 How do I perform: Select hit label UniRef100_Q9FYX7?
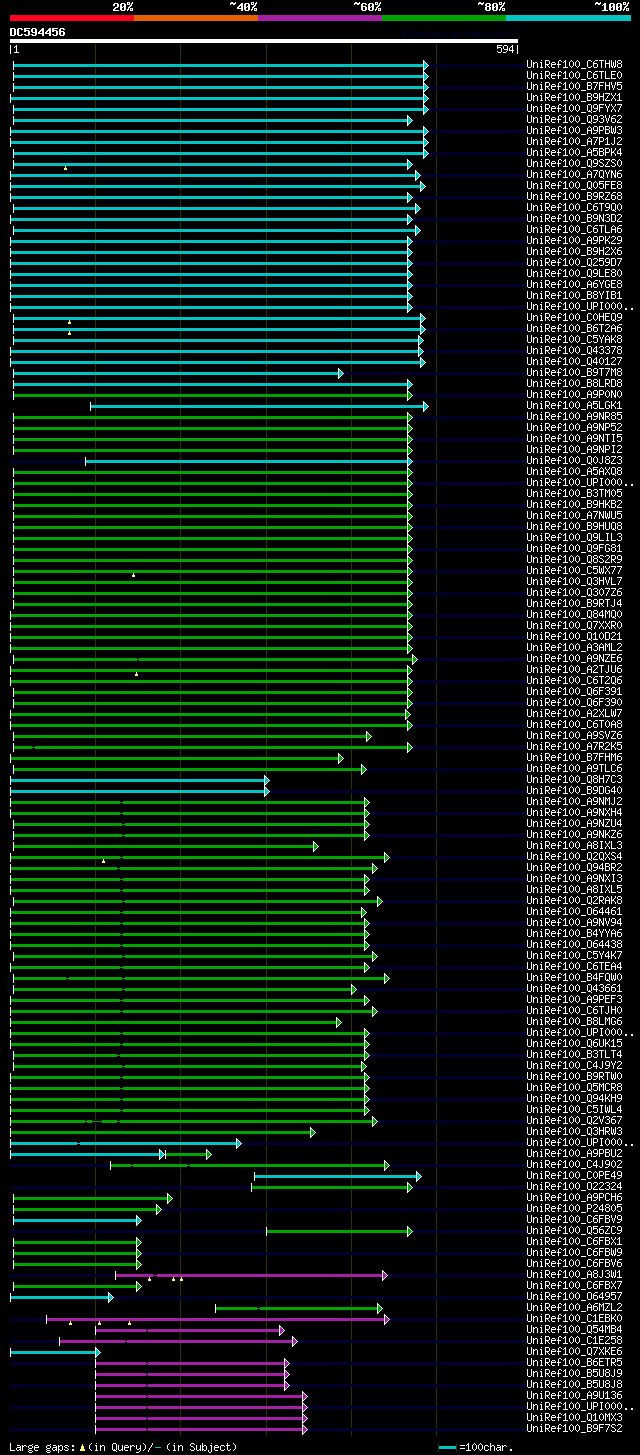[x=574, y=108]
